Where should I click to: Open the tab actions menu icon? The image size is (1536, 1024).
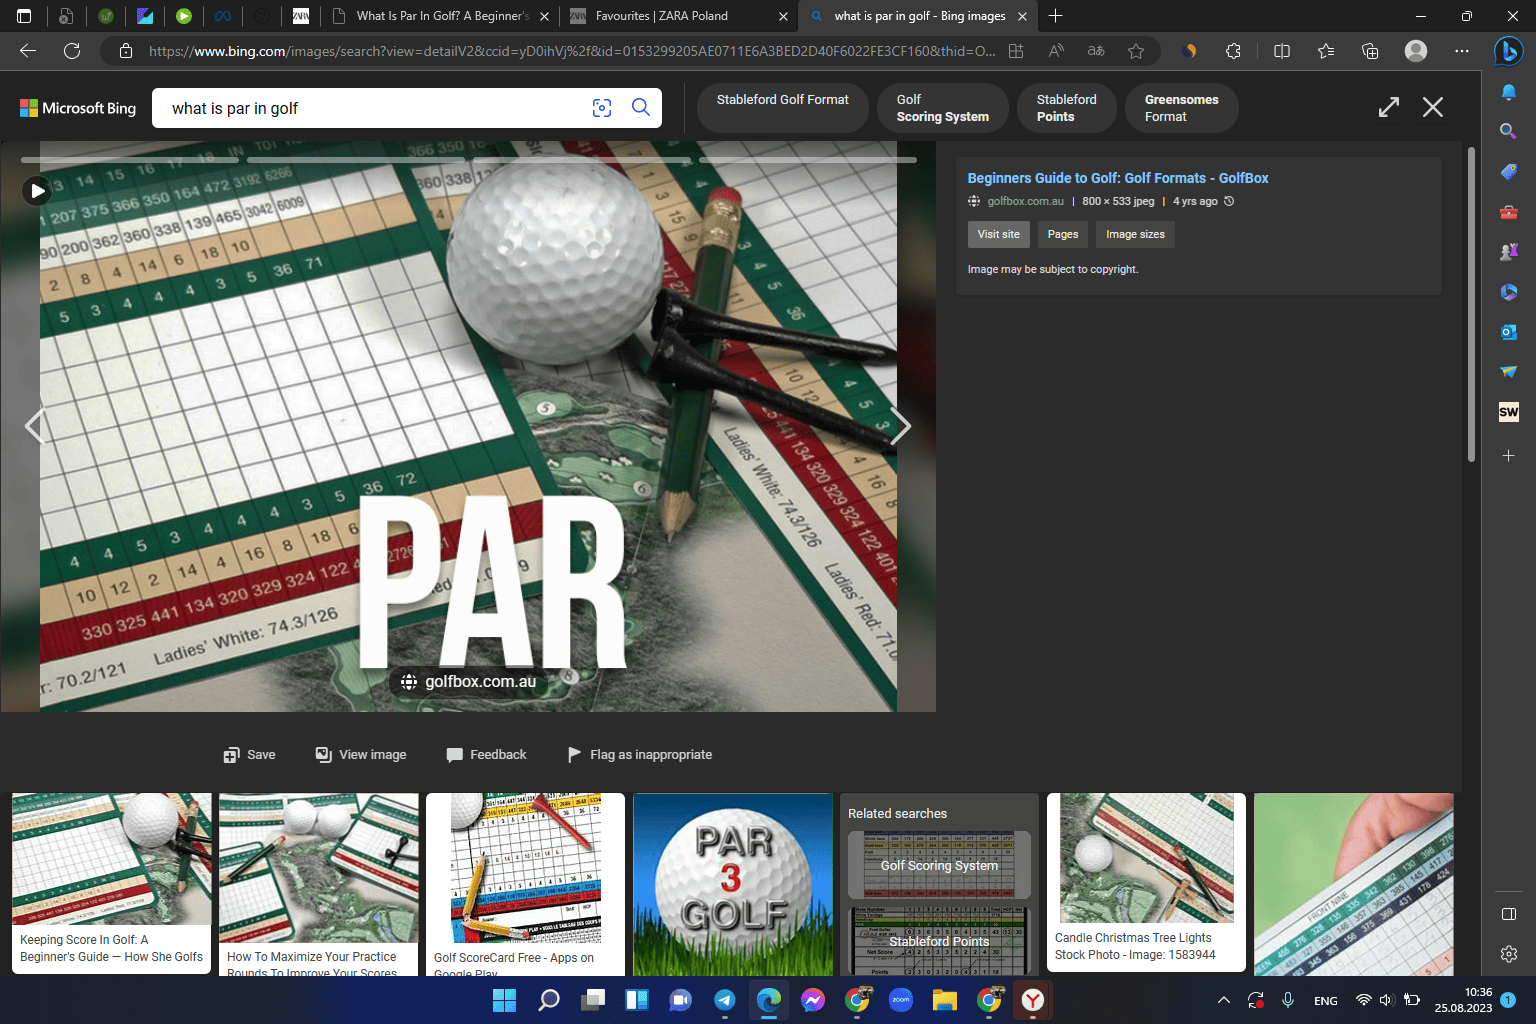24,16
